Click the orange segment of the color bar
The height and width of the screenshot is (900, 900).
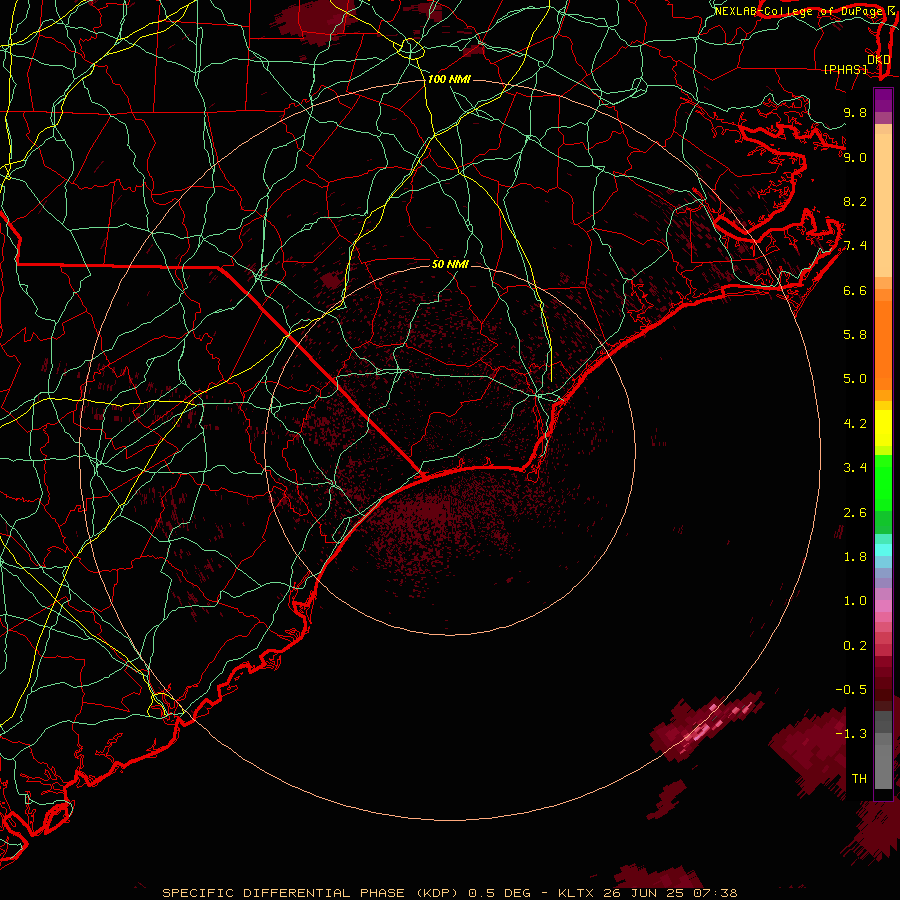click(883, 344)
